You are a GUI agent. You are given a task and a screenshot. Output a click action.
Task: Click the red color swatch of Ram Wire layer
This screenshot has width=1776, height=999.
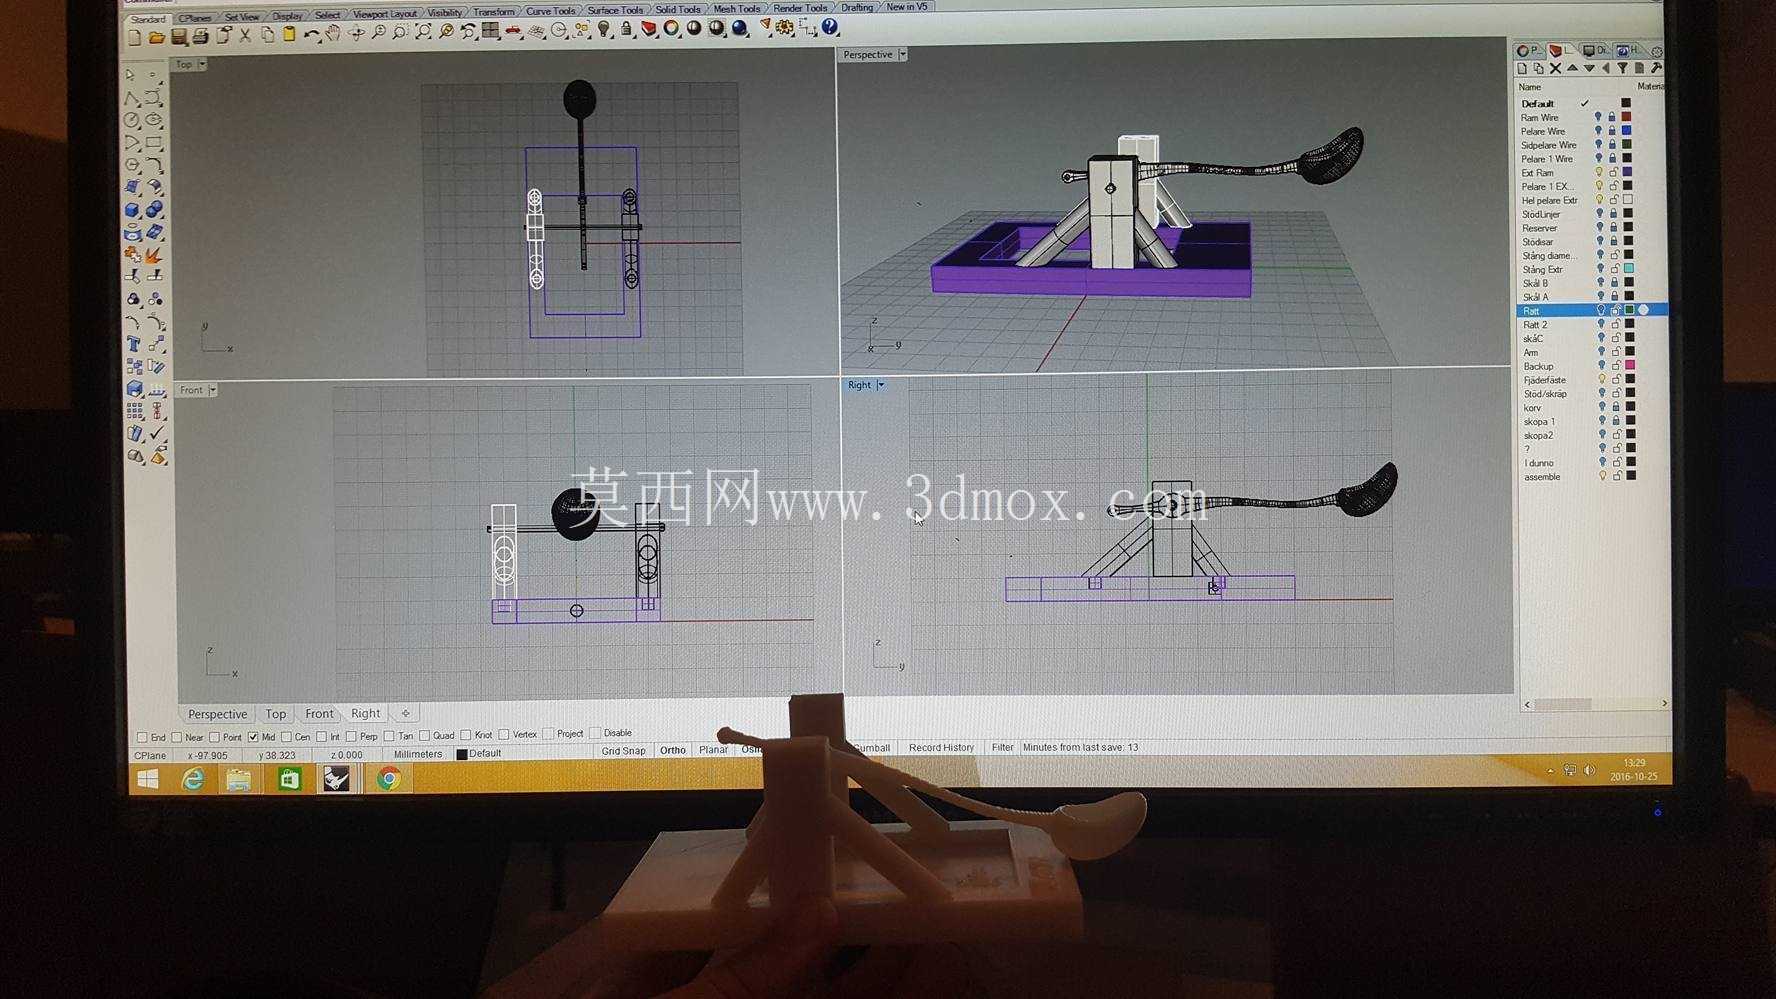coord(1626,117)
